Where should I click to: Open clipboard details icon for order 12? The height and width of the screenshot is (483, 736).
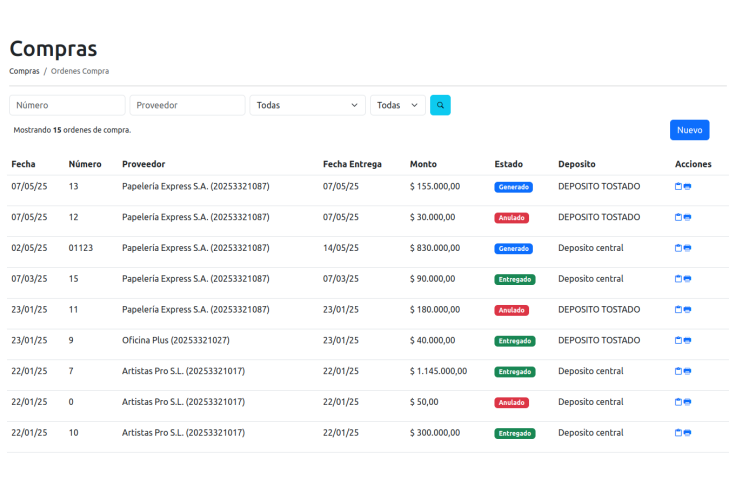coord(678,217)
